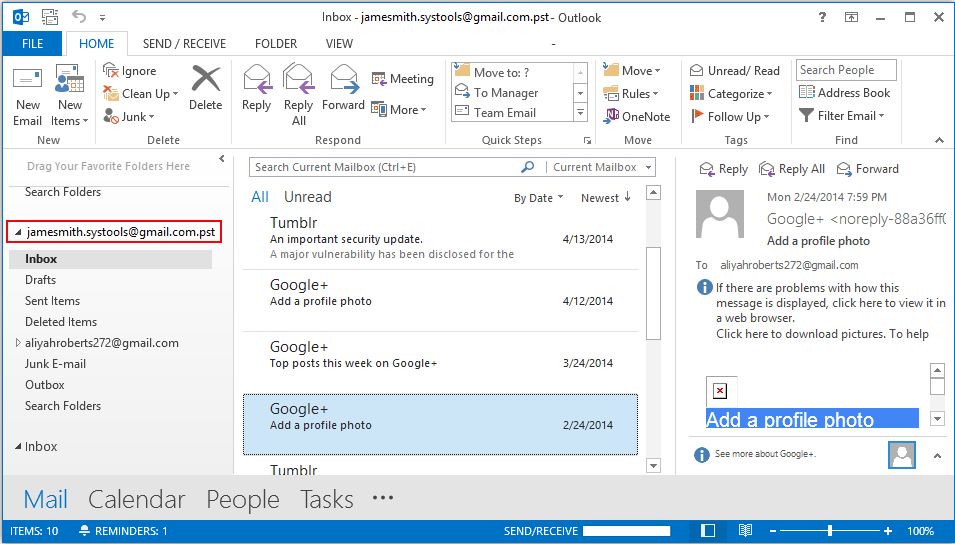Click the zoom in plus button
This screenshot has height=544, width=955.
[888, 531]
